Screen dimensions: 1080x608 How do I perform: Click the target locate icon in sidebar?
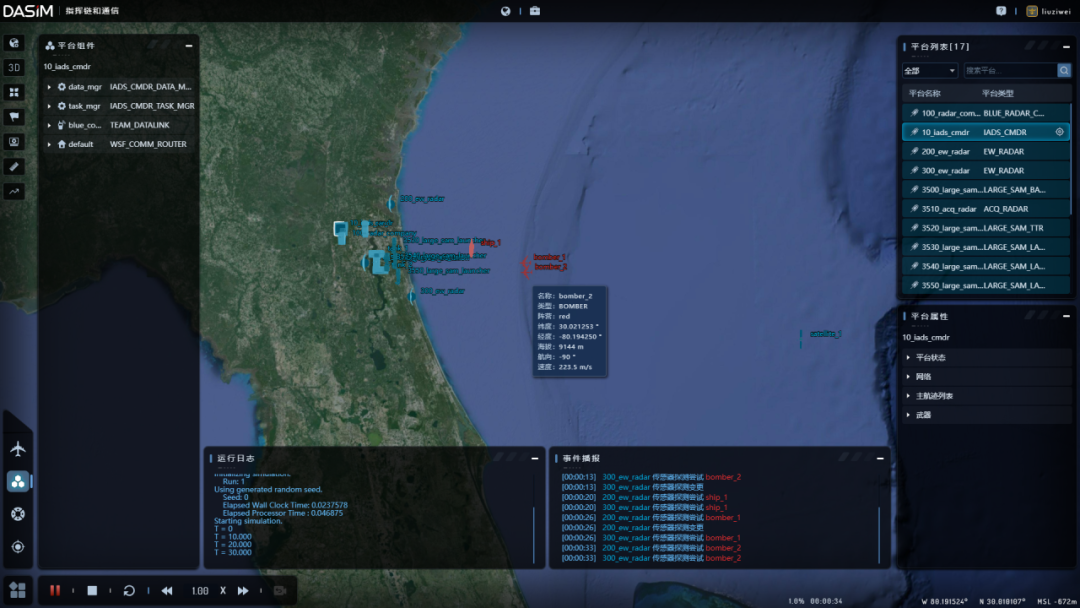18,547
